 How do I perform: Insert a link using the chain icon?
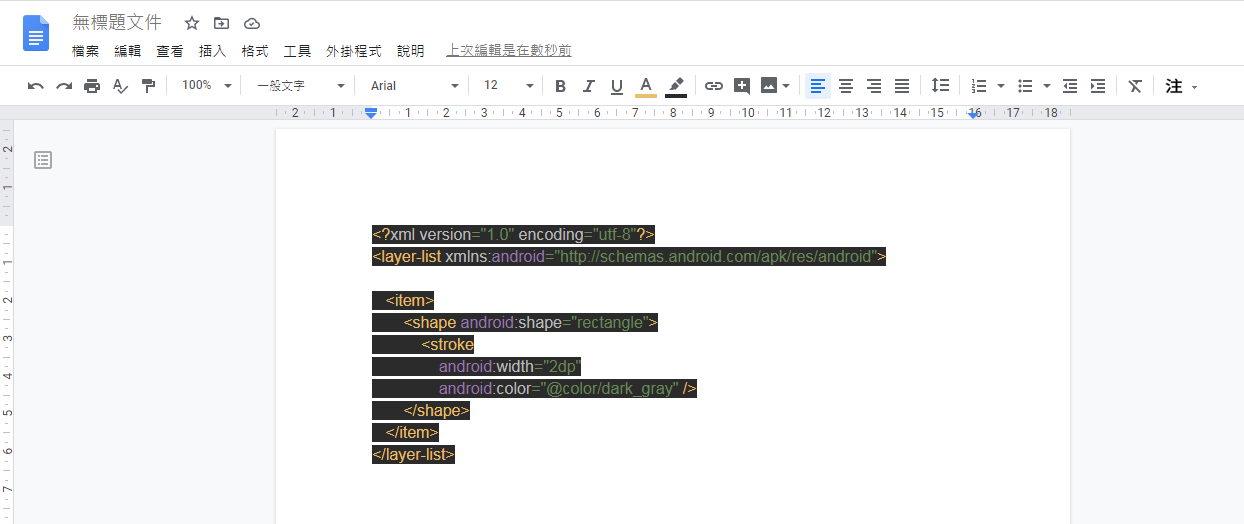pos(713,86)
